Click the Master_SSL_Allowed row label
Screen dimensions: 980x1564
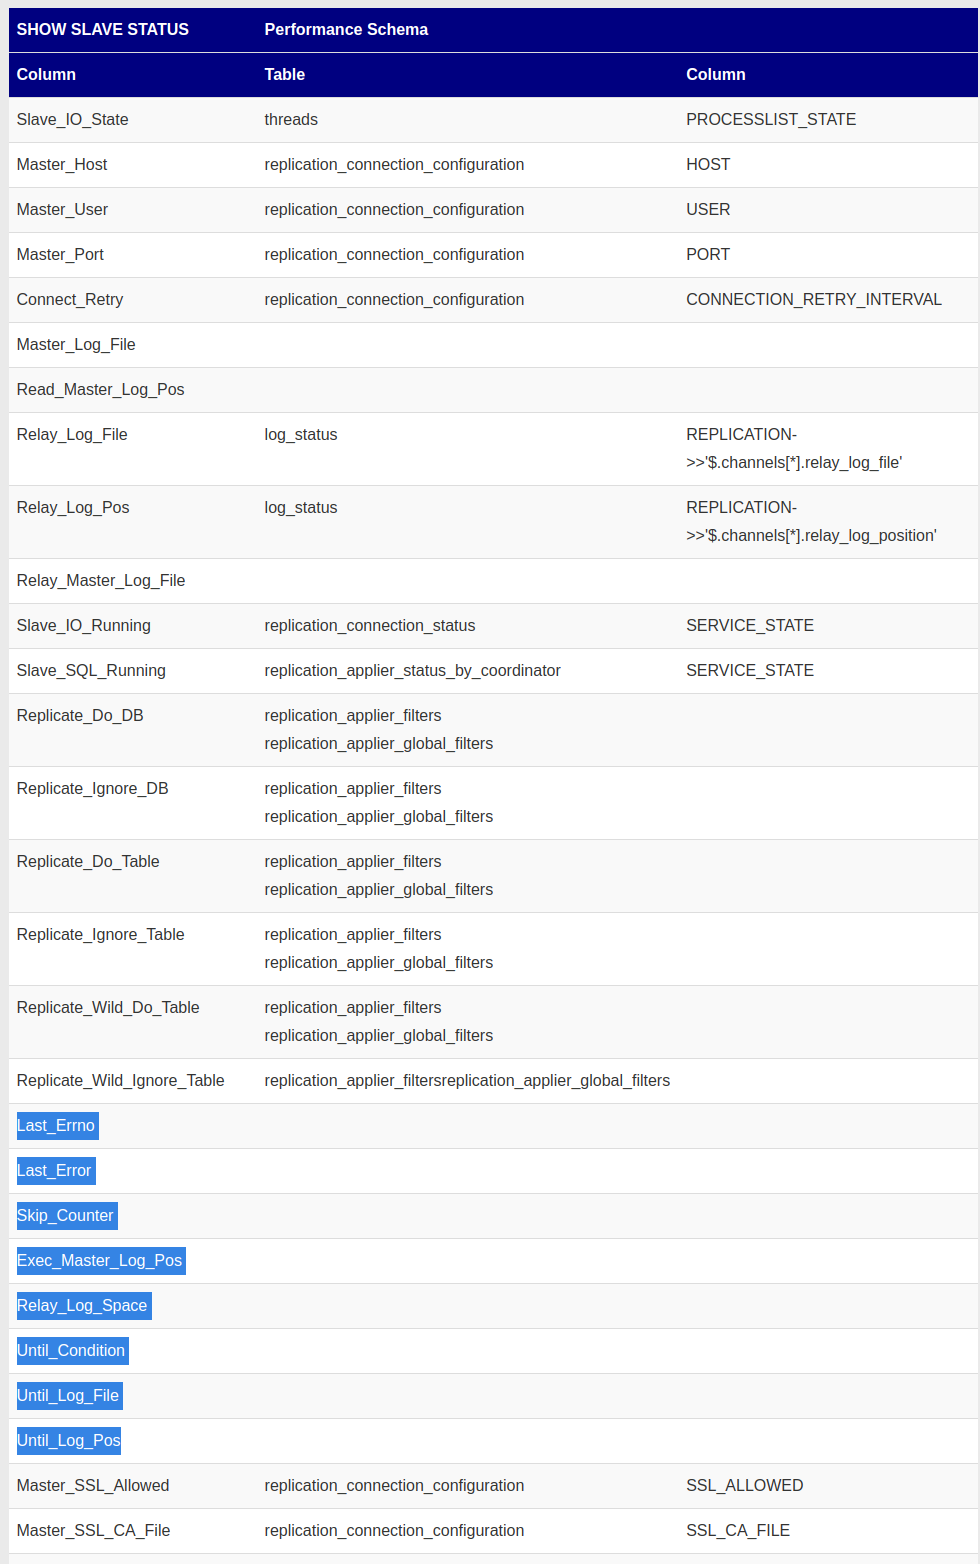pyautogui.click(x=93, y=1486)
